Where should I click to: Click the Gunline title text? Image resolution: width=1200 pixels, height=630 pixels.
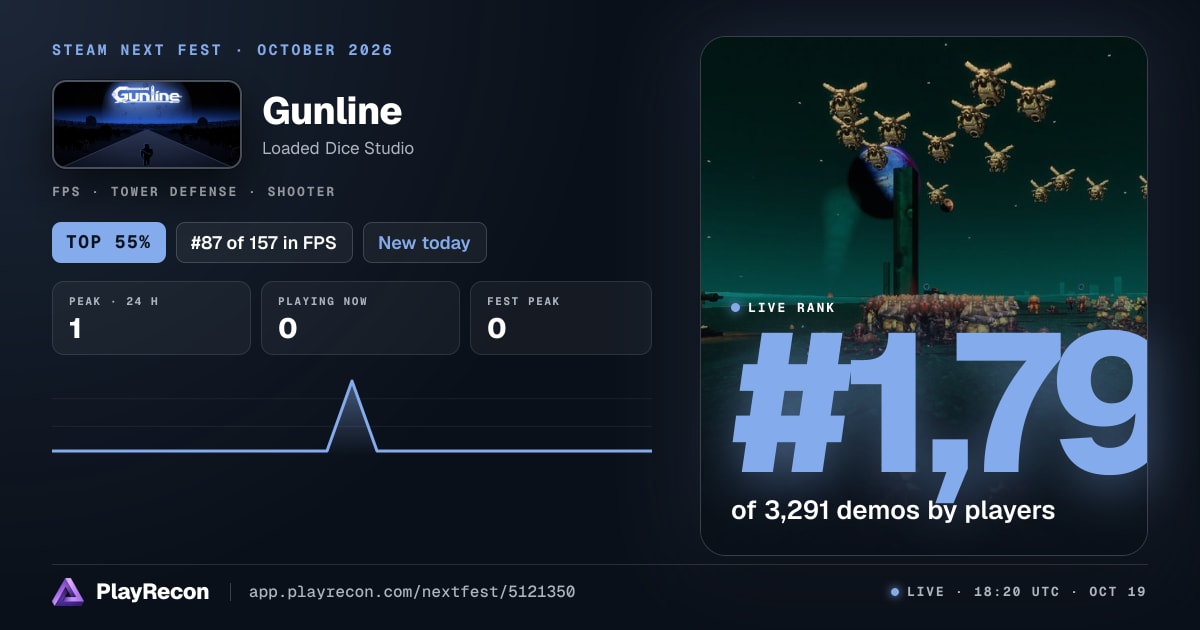(x=332, y=110)
